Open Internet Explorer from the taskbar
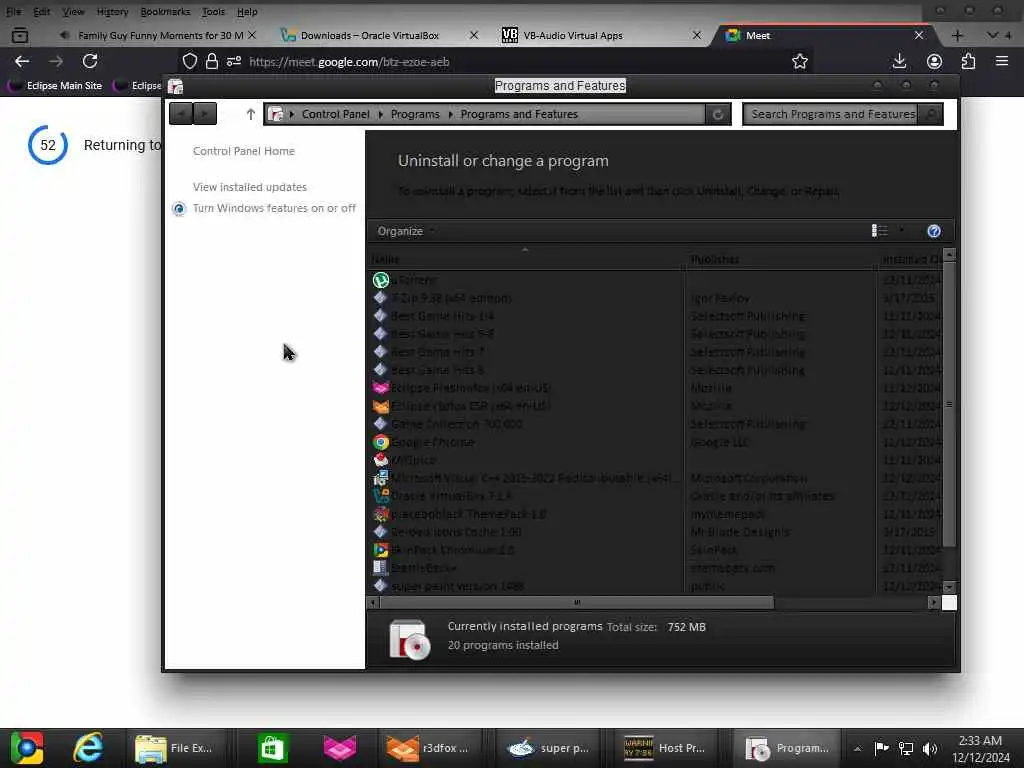This screenshot has height=768, width=1024. (88, 748)
